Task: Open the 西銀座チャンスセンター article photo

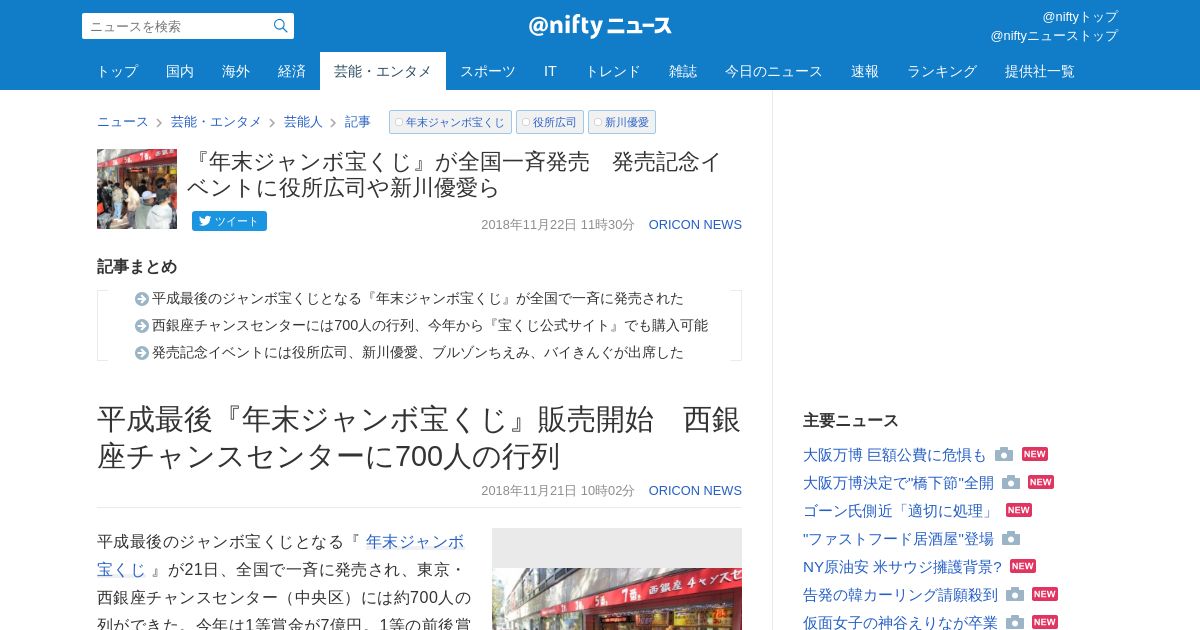Action: (x=617, y=598)
